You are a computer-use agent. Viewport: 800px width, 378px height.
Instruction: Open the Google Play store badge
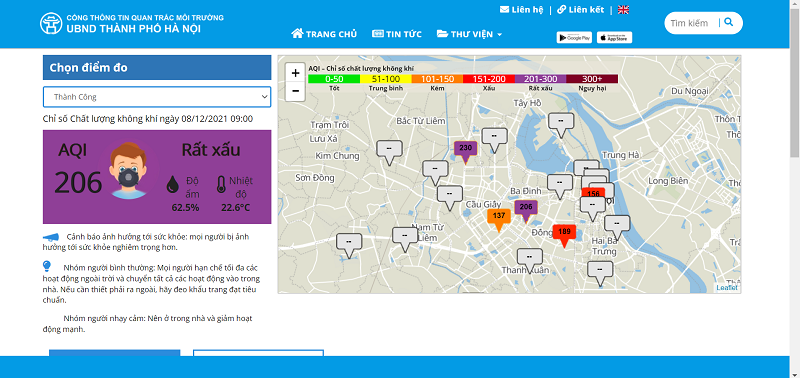point(574,37)
